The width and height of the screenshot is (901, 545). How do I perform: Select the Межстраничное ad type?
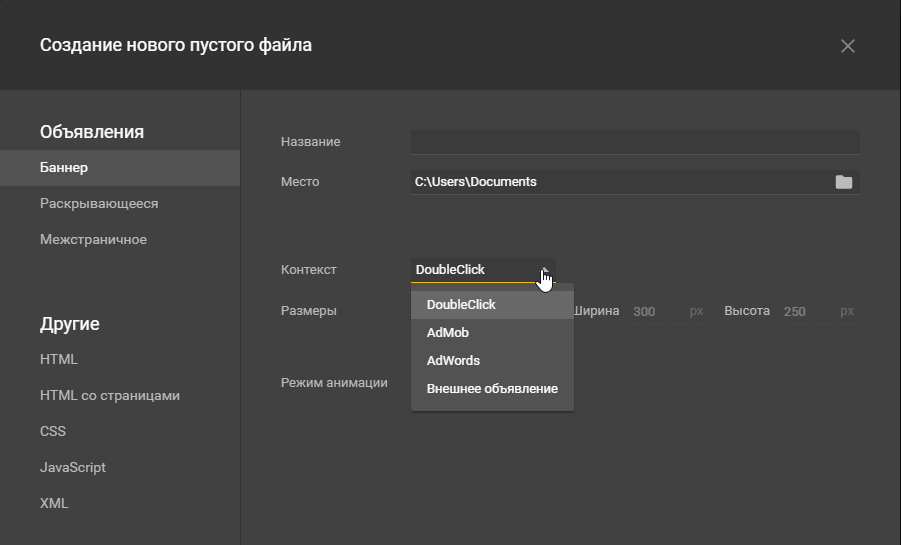pyautogui.click(x=93, y=240)
